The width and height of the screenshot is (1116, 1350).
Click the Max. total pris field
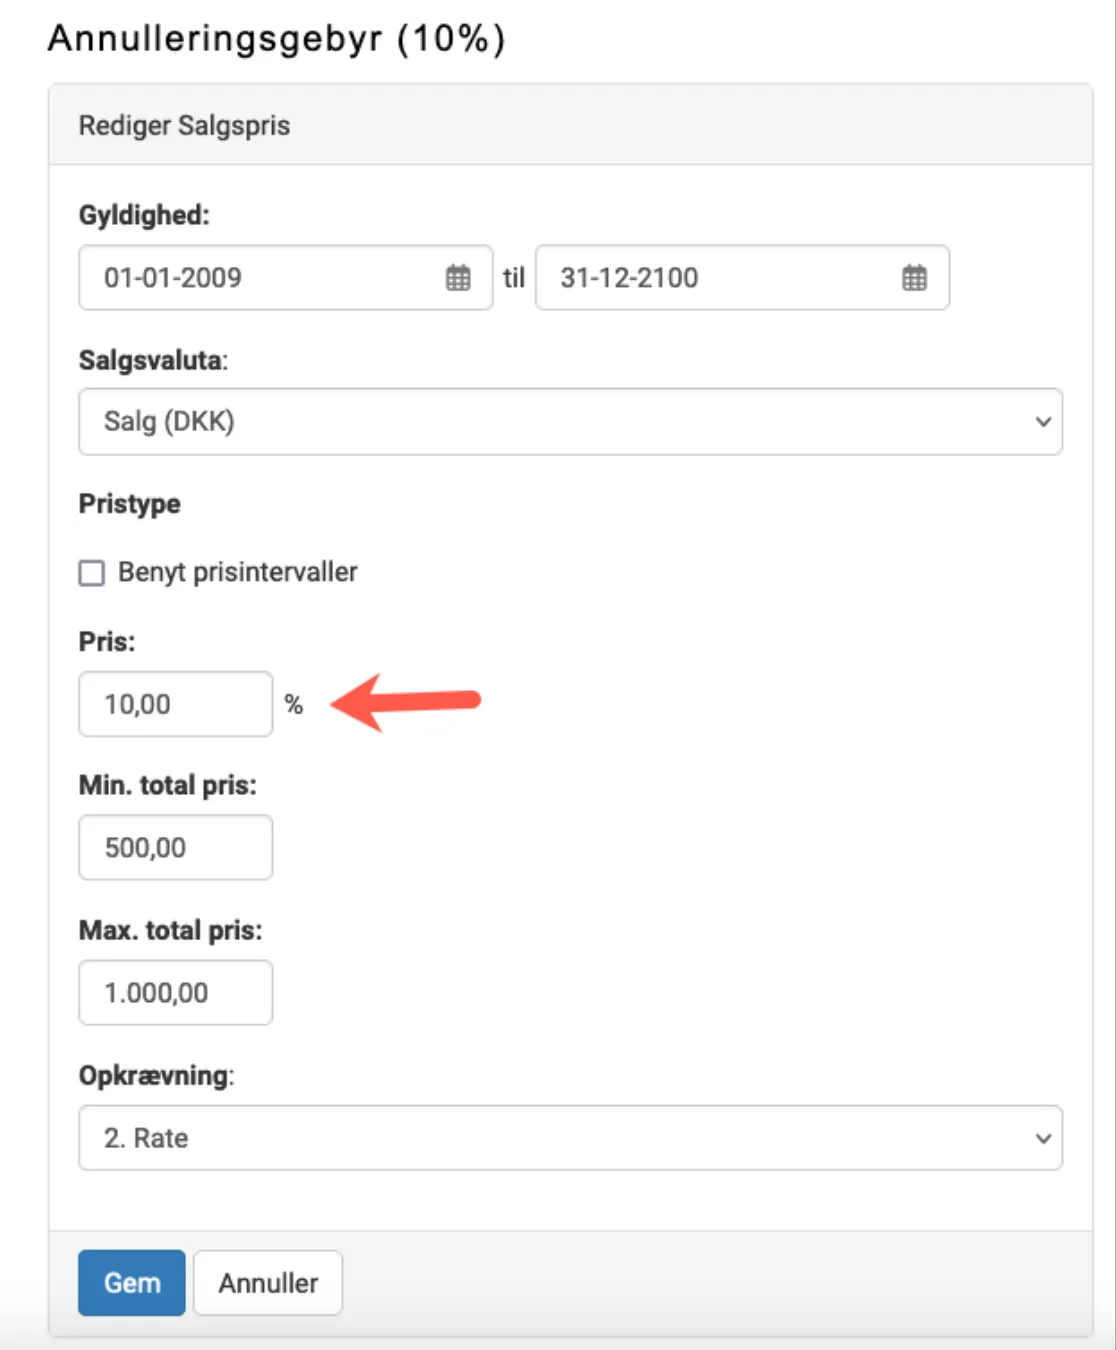pos(175,992)
